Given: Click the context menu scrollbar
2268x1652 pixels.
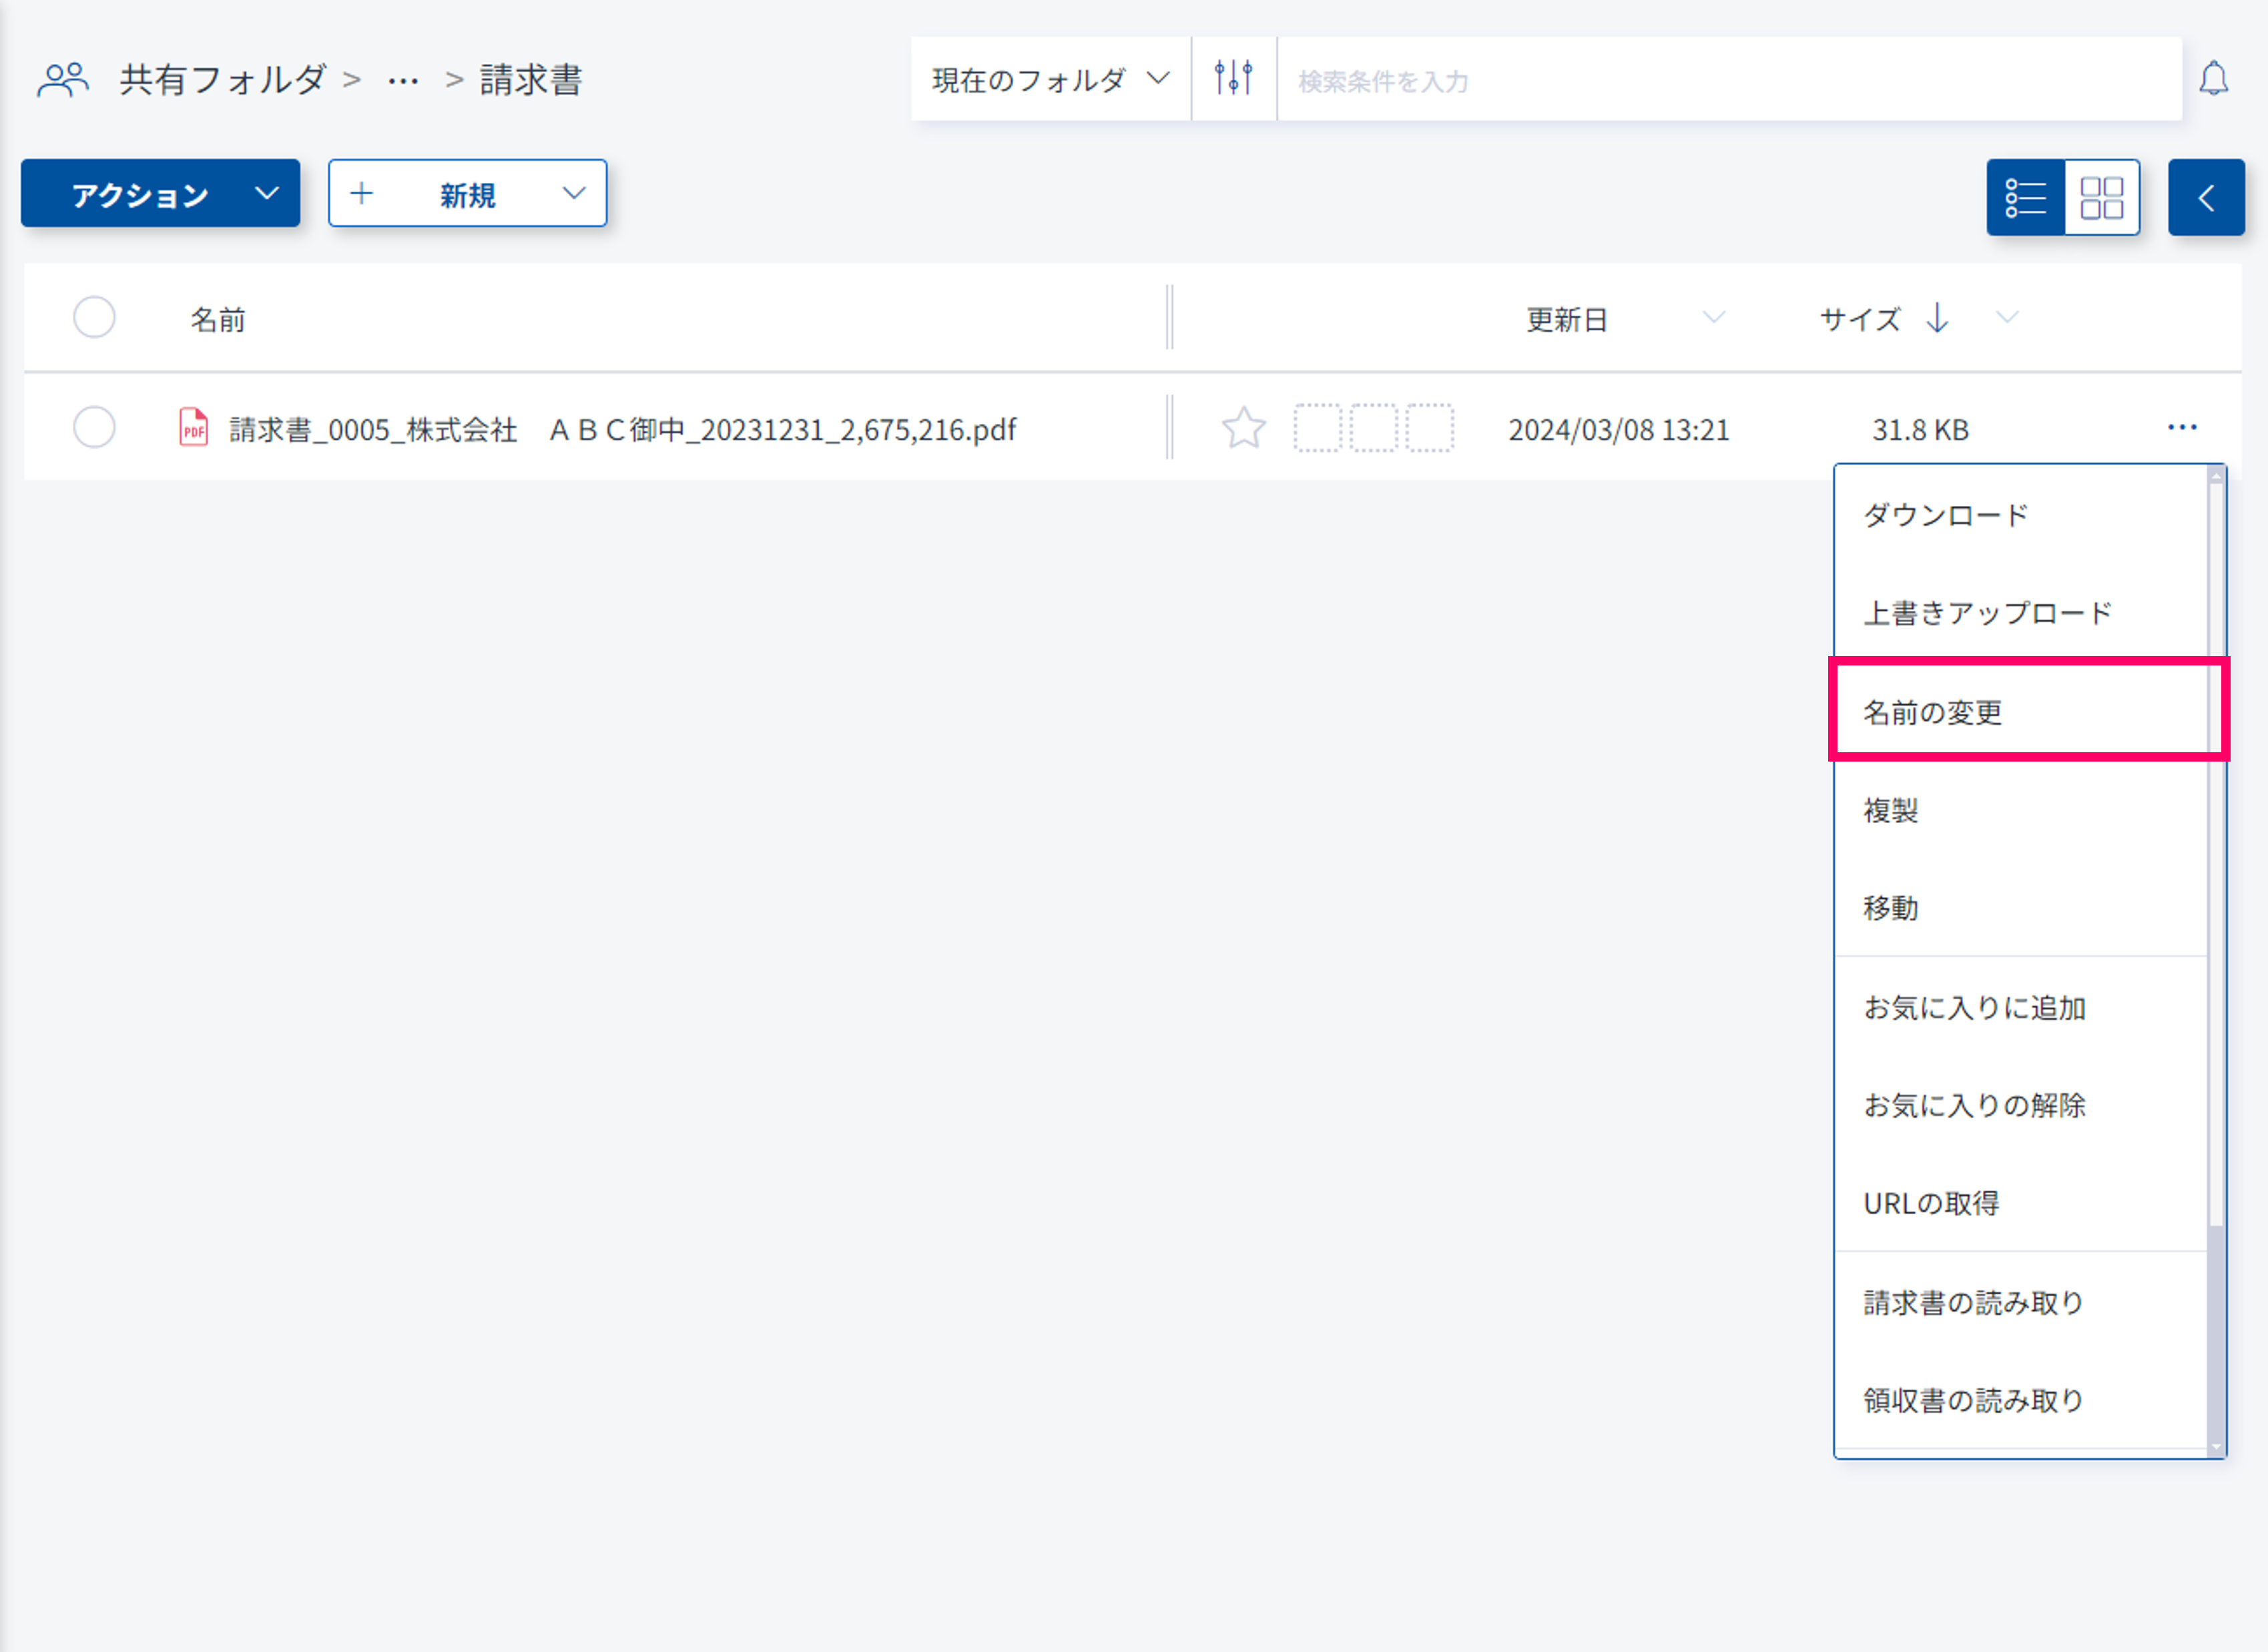Looking at the screenshot, I should pos(2216,850).
